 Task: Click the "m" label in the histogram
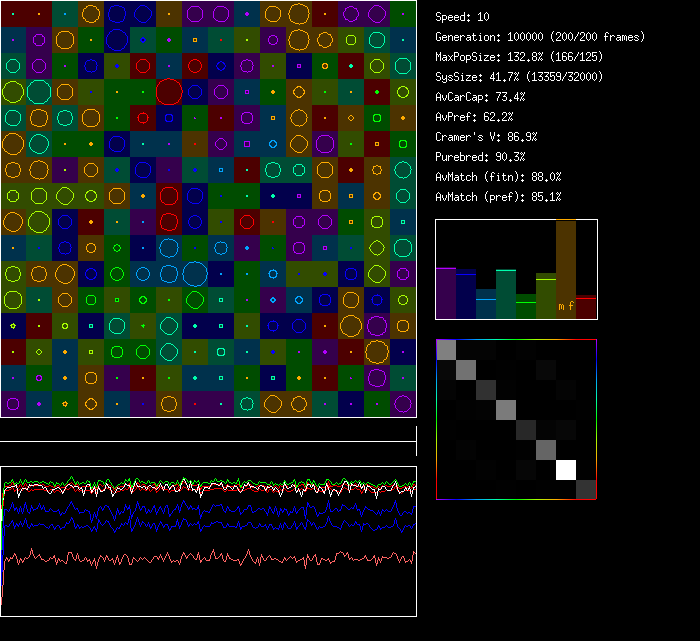561,306
